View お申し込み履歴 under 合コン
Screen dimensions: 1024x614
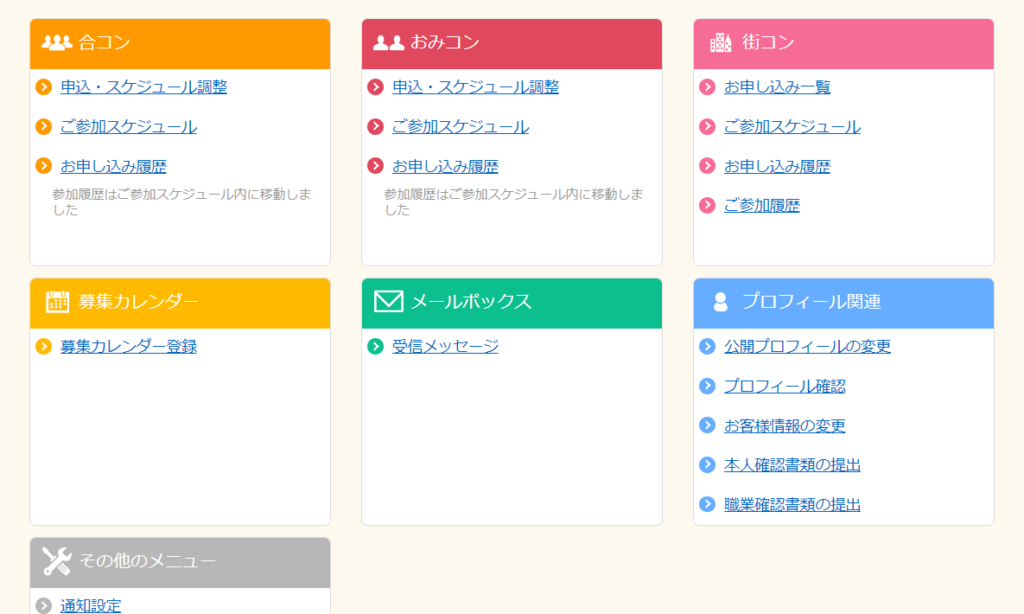click(x=113, y=166)
